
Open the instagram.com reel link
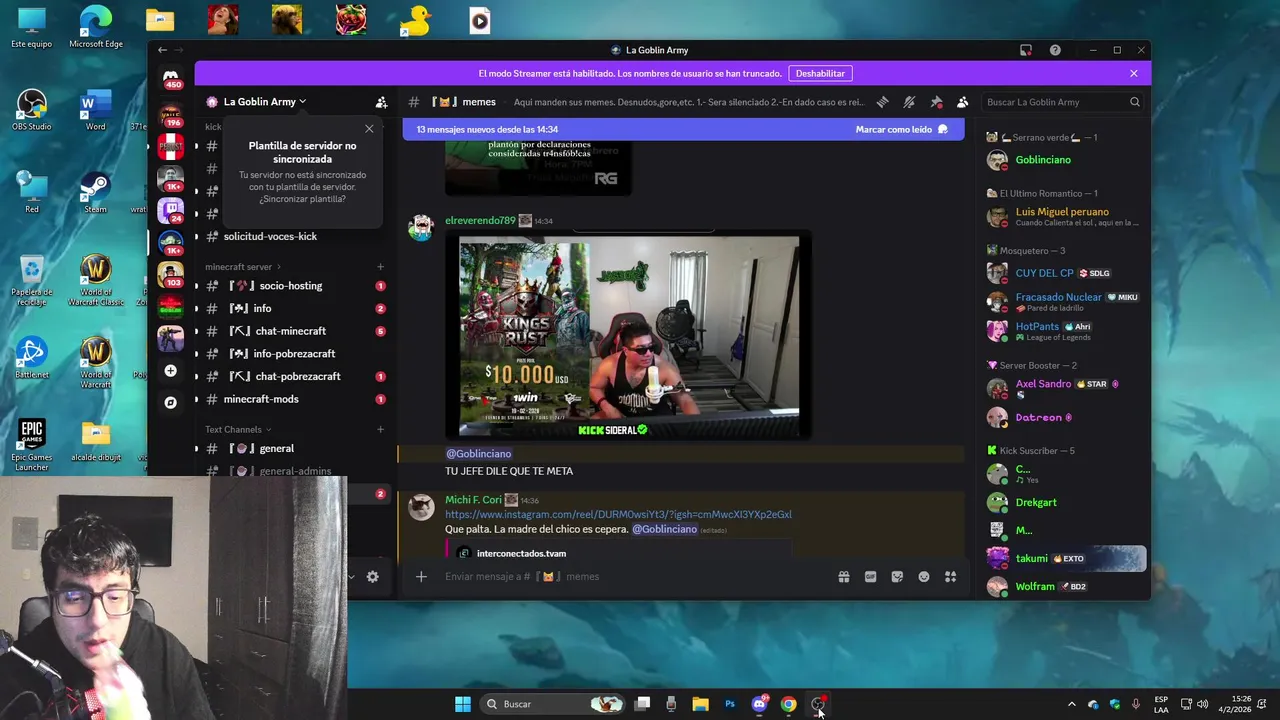point(618,514)
